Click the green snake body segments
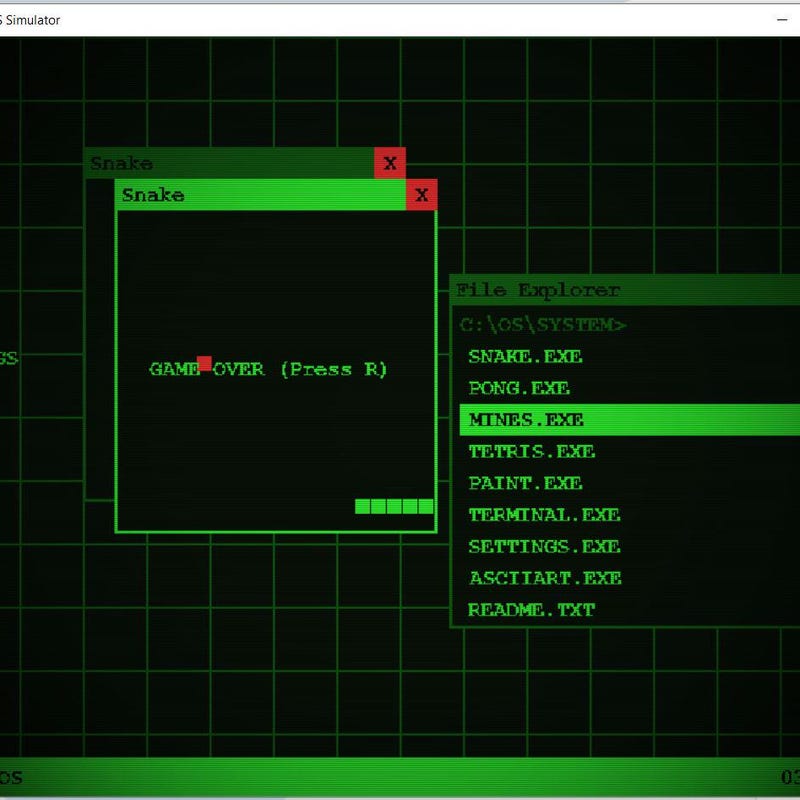The height and width of the screenshot is (800, 800). point(394,507)
